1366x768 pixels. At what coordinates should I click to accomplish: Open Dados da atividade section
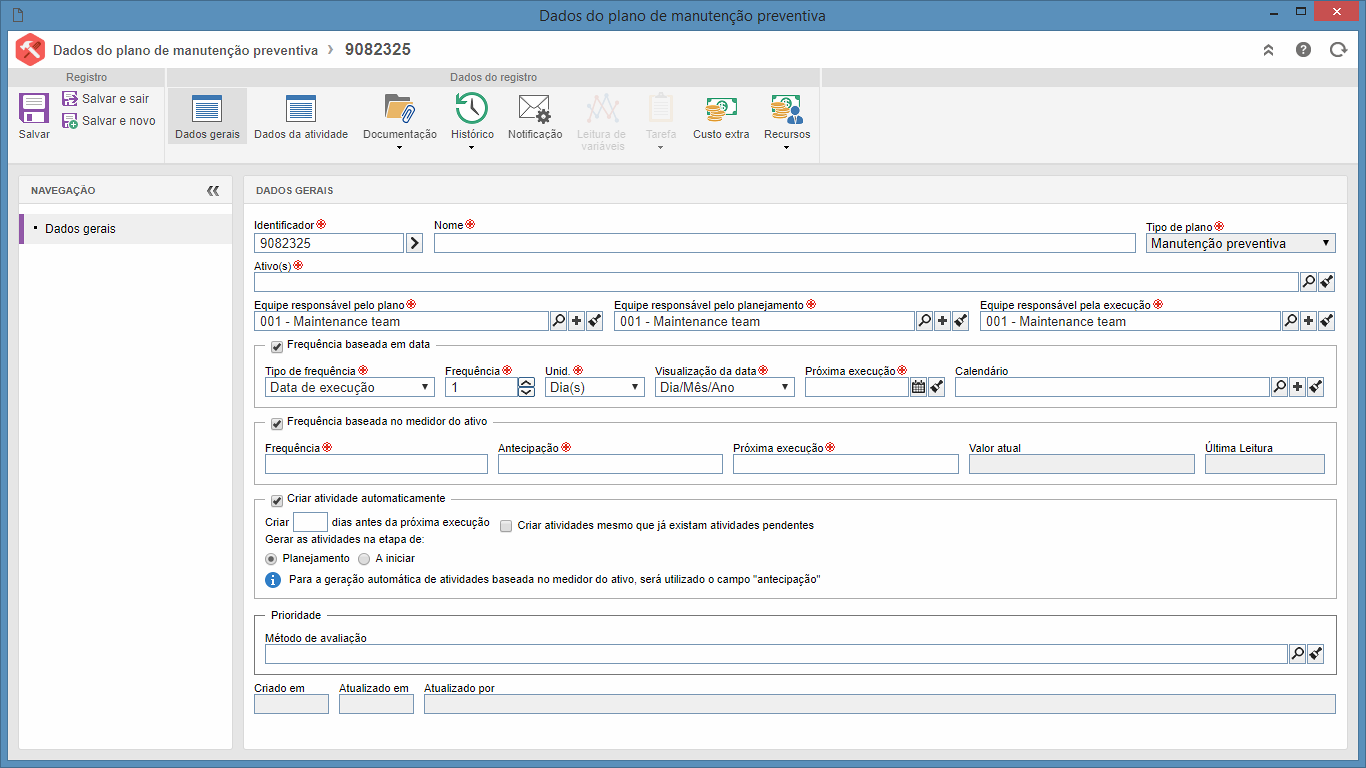click(x=301, y=116)
